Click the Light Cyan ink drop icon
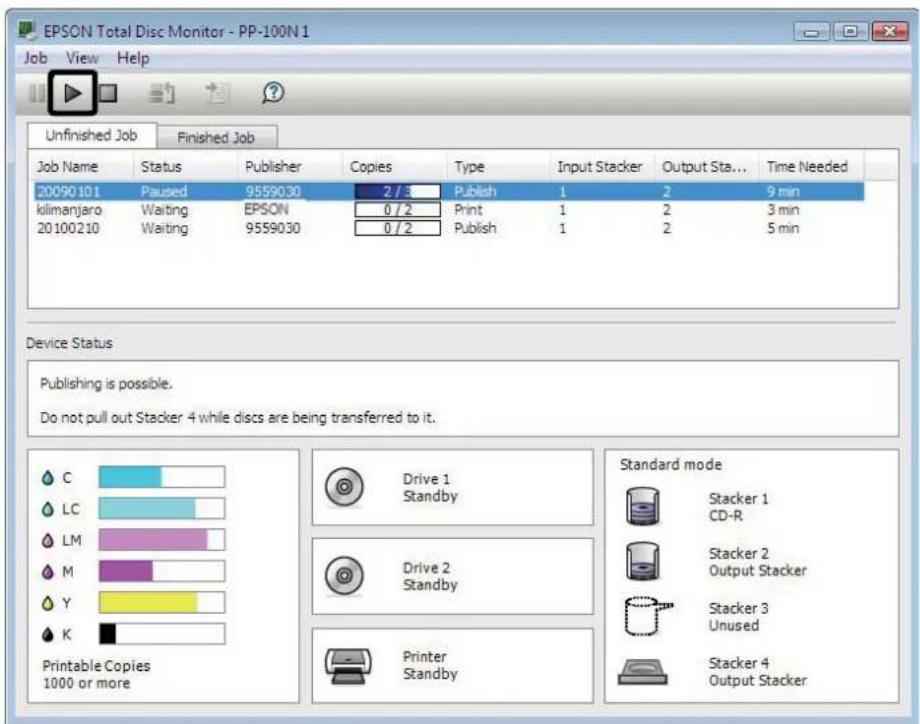920x724 pixels. pos(48,509)
